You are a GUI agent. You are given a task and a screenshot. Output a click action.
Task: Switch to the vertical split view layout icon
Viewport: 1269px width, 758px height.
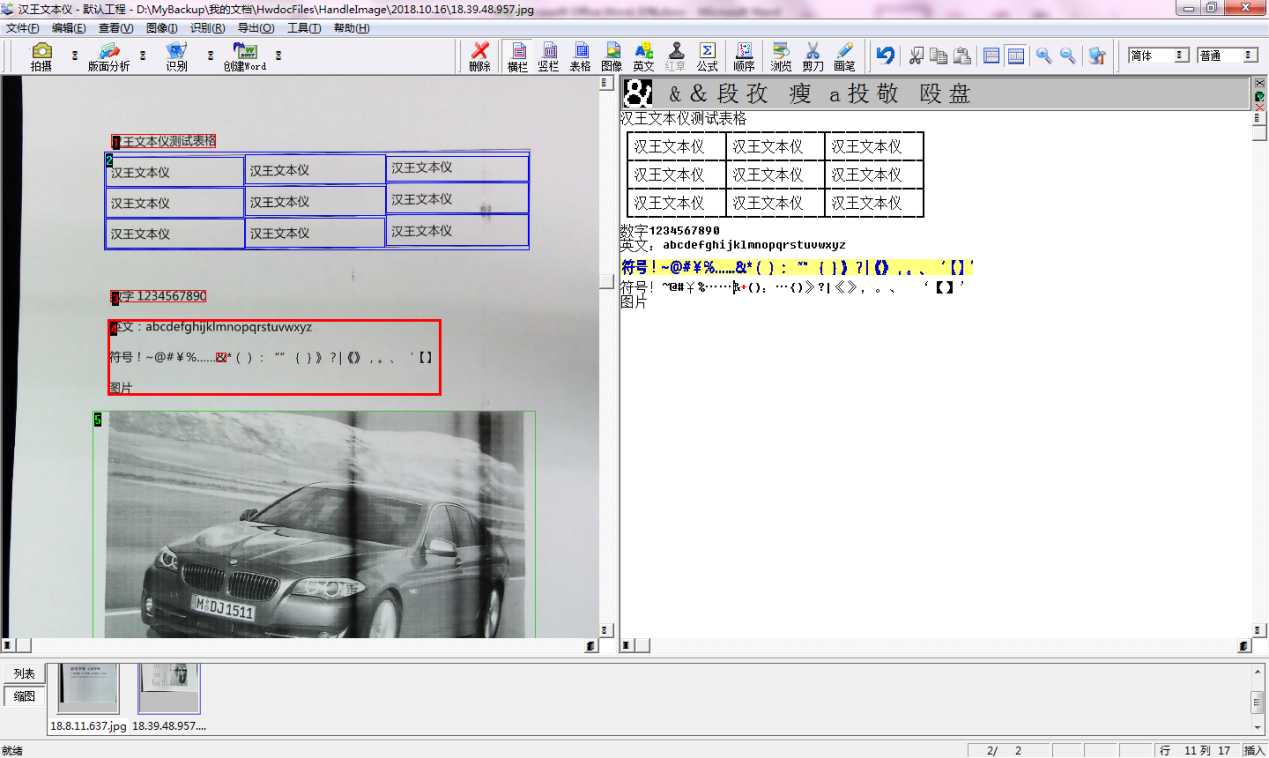pos(1016,56)
